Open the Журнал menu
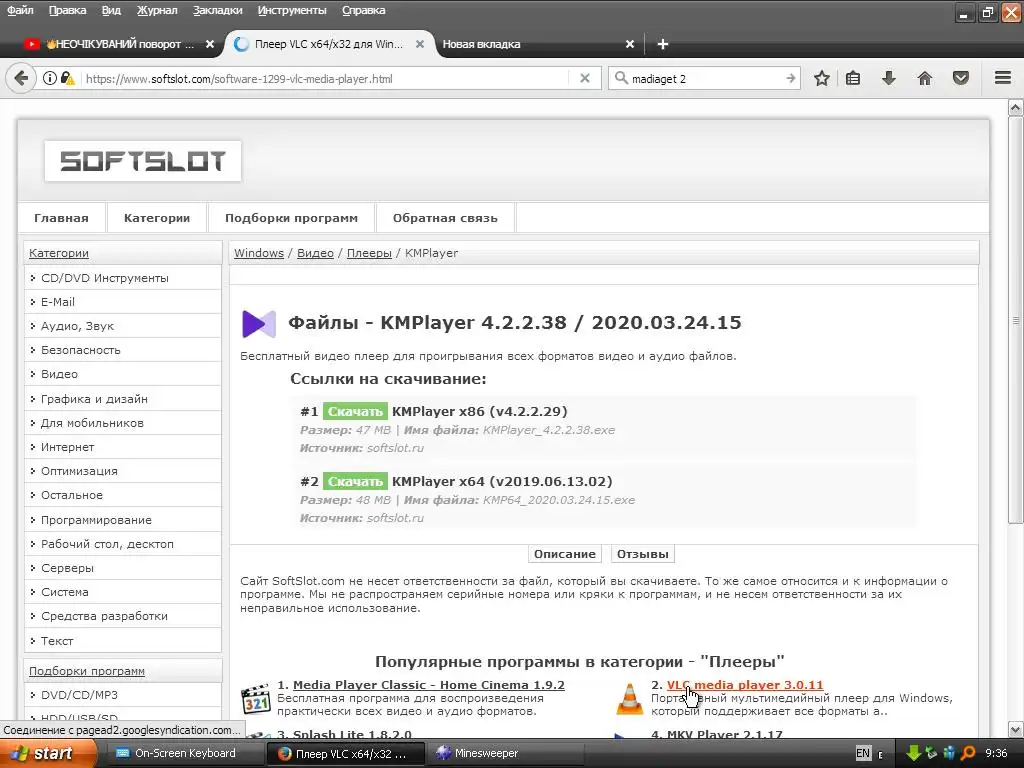The height and width of the screenshot is (768, 1024). click(x=157, y=10)
